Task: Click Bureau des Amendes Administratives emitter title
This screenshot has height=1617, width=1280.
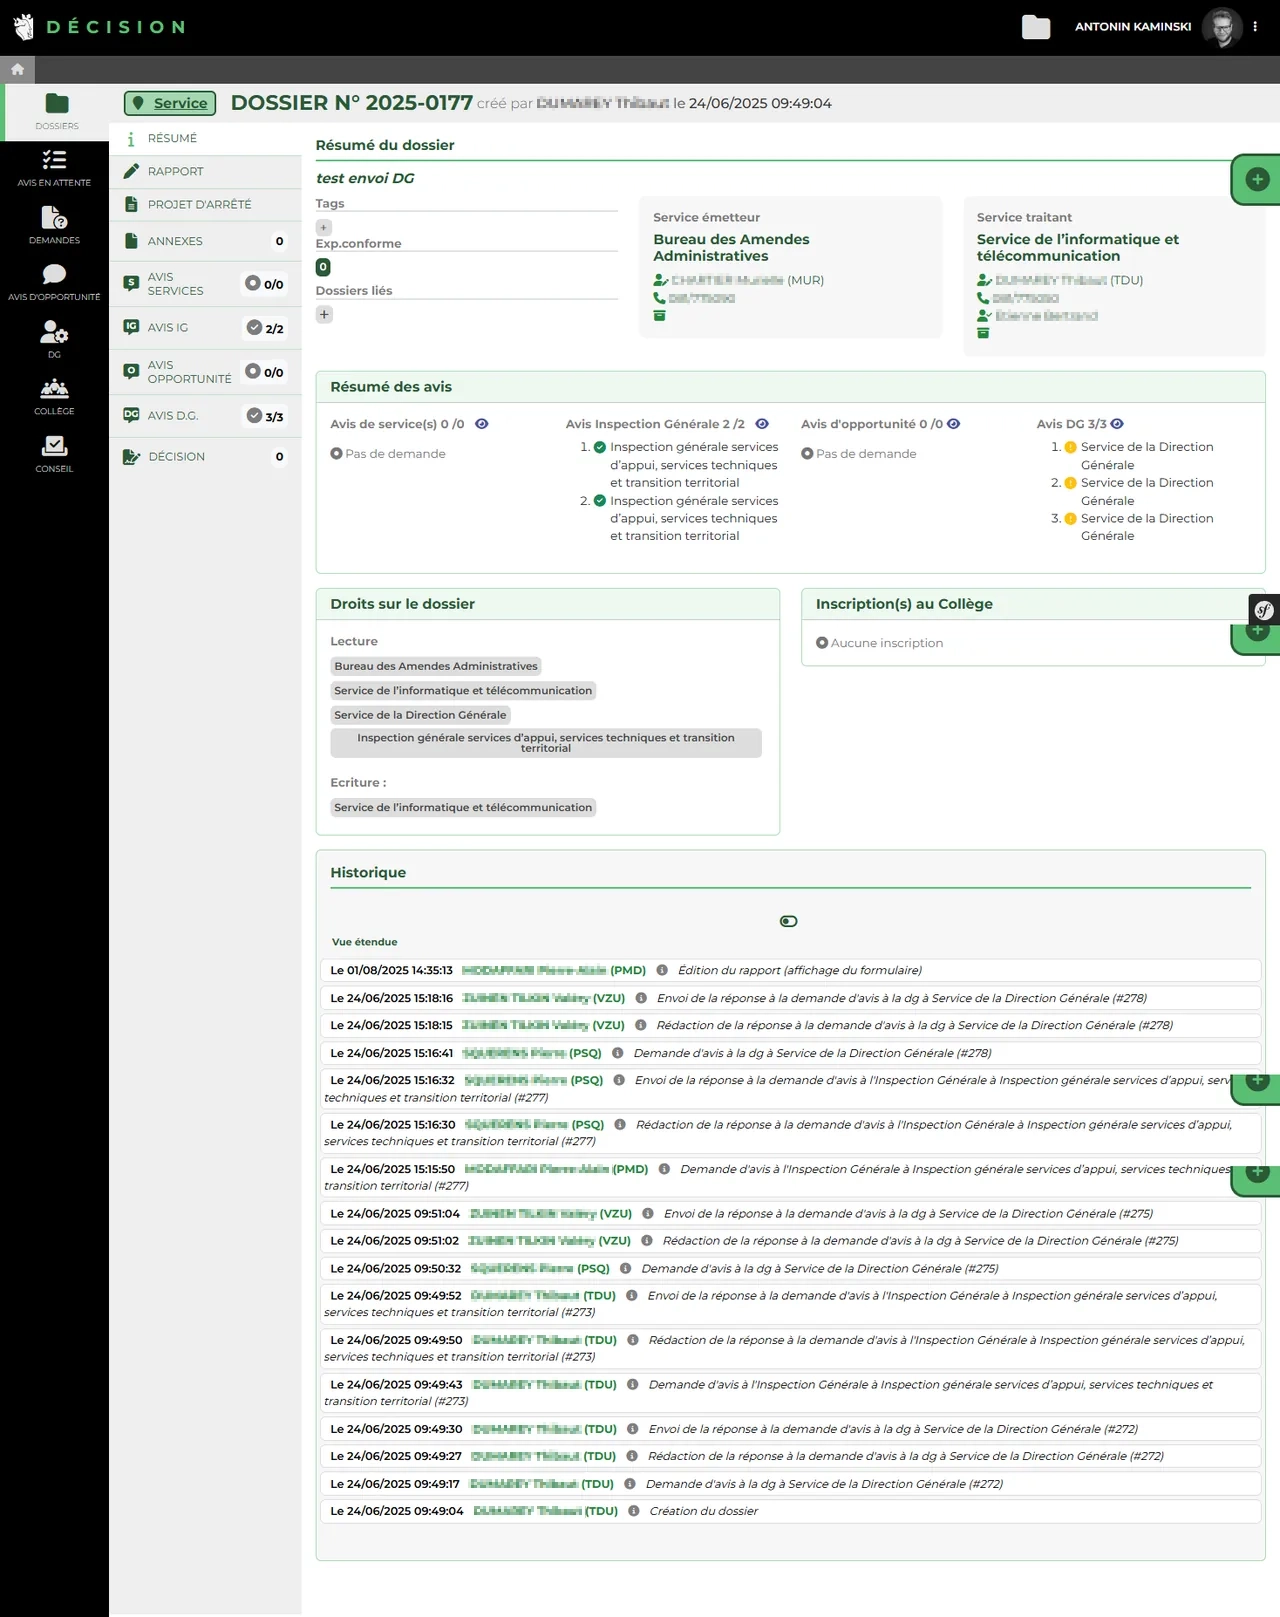Action: [x=731, y=247]
